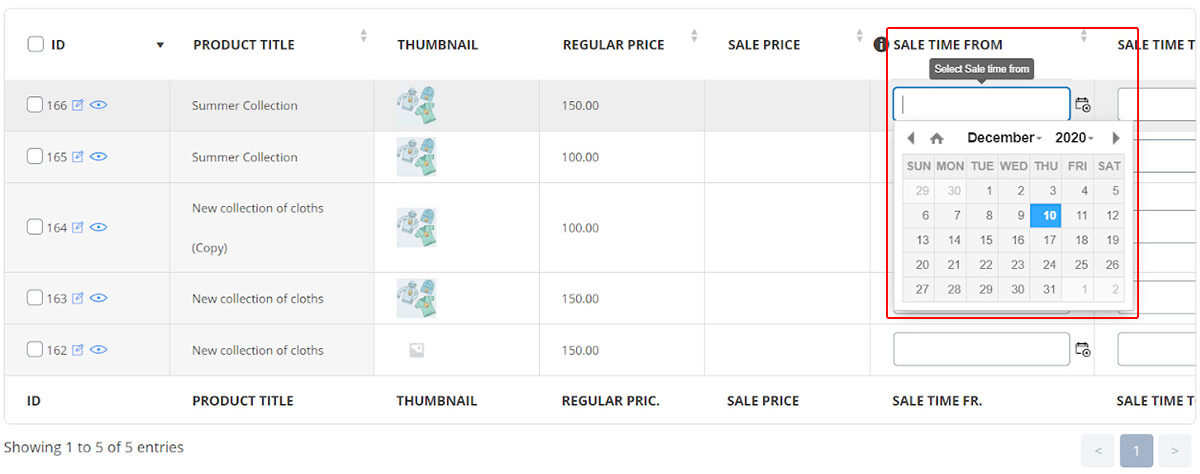Viewport: 1200px width, 474px height.
Task: Open date picker icon for row 166
Action: [x=1082, y=105]
